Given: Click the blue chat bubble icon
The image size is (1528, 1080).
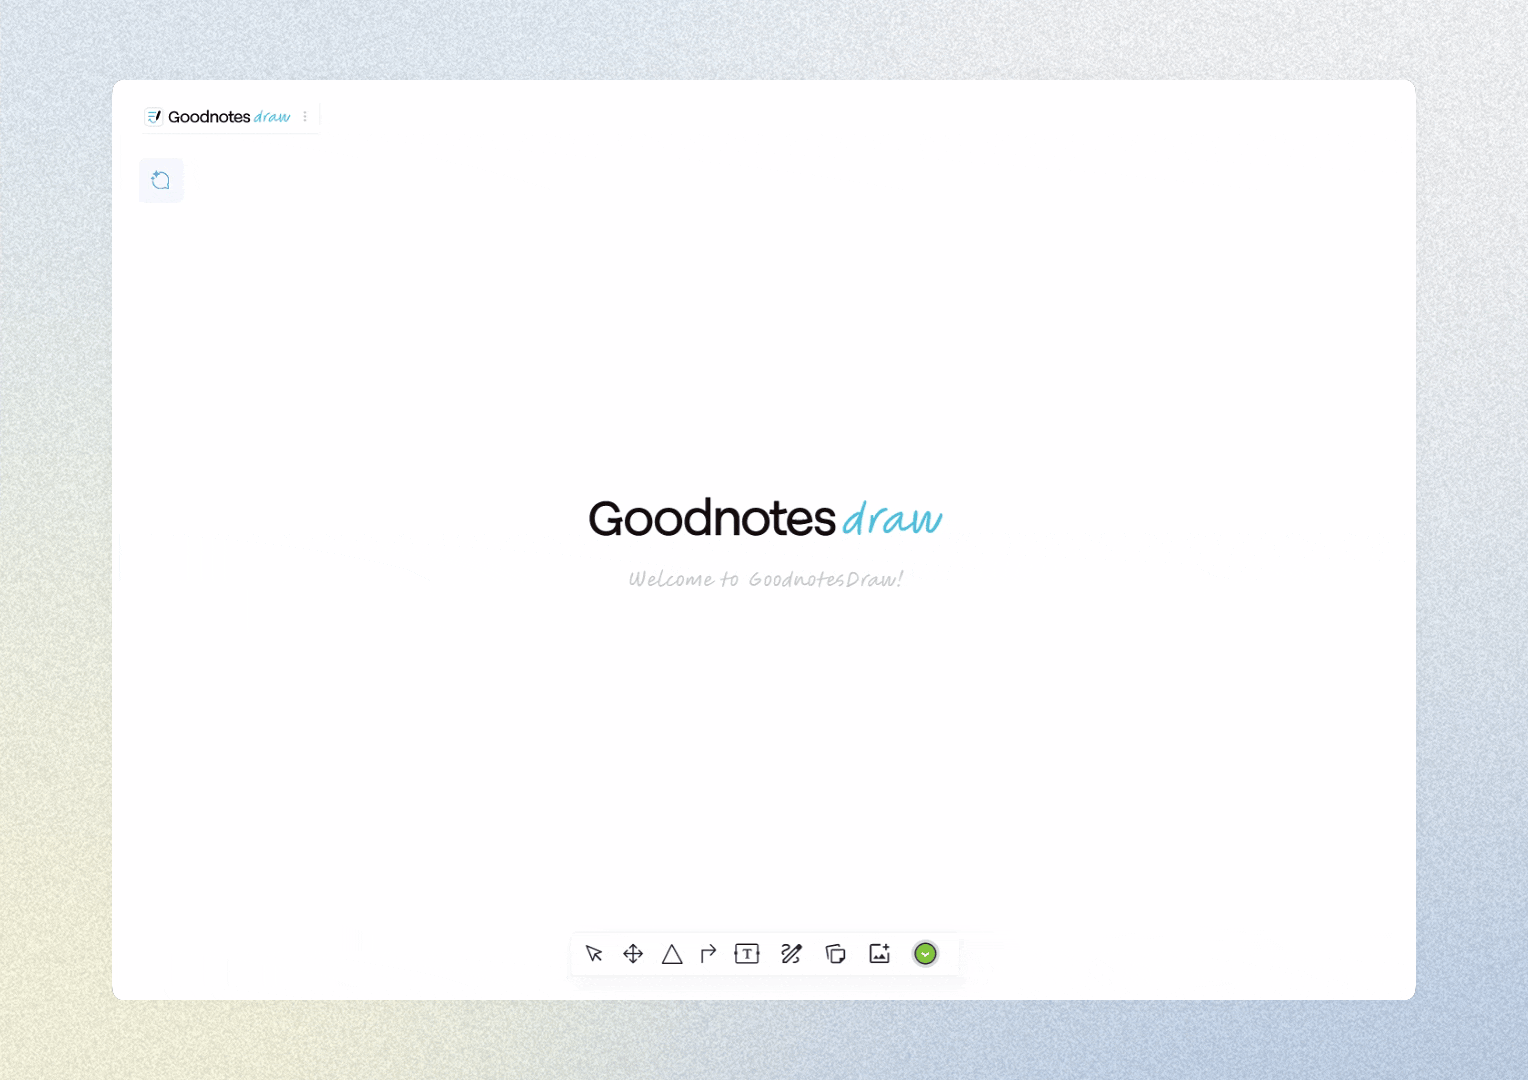Looking at the screenshot, I should click(x=161, y=180).
